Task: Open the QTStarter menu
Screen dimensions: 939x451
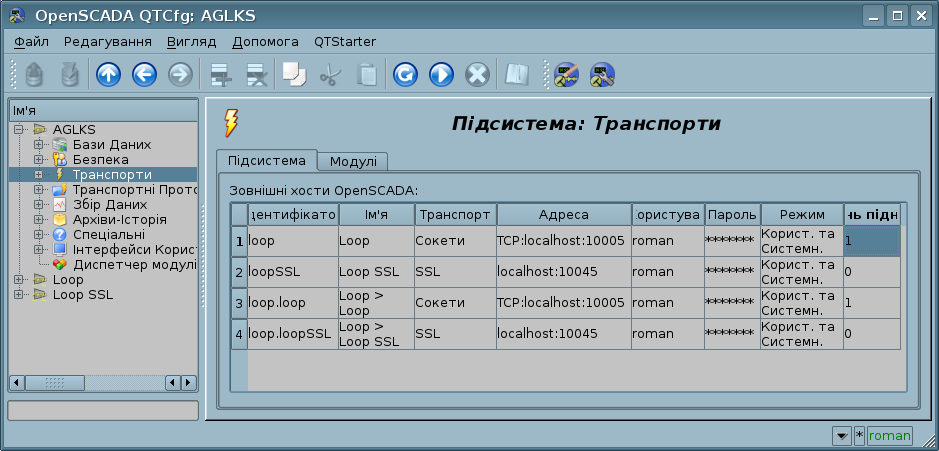Action: [345, 42]
